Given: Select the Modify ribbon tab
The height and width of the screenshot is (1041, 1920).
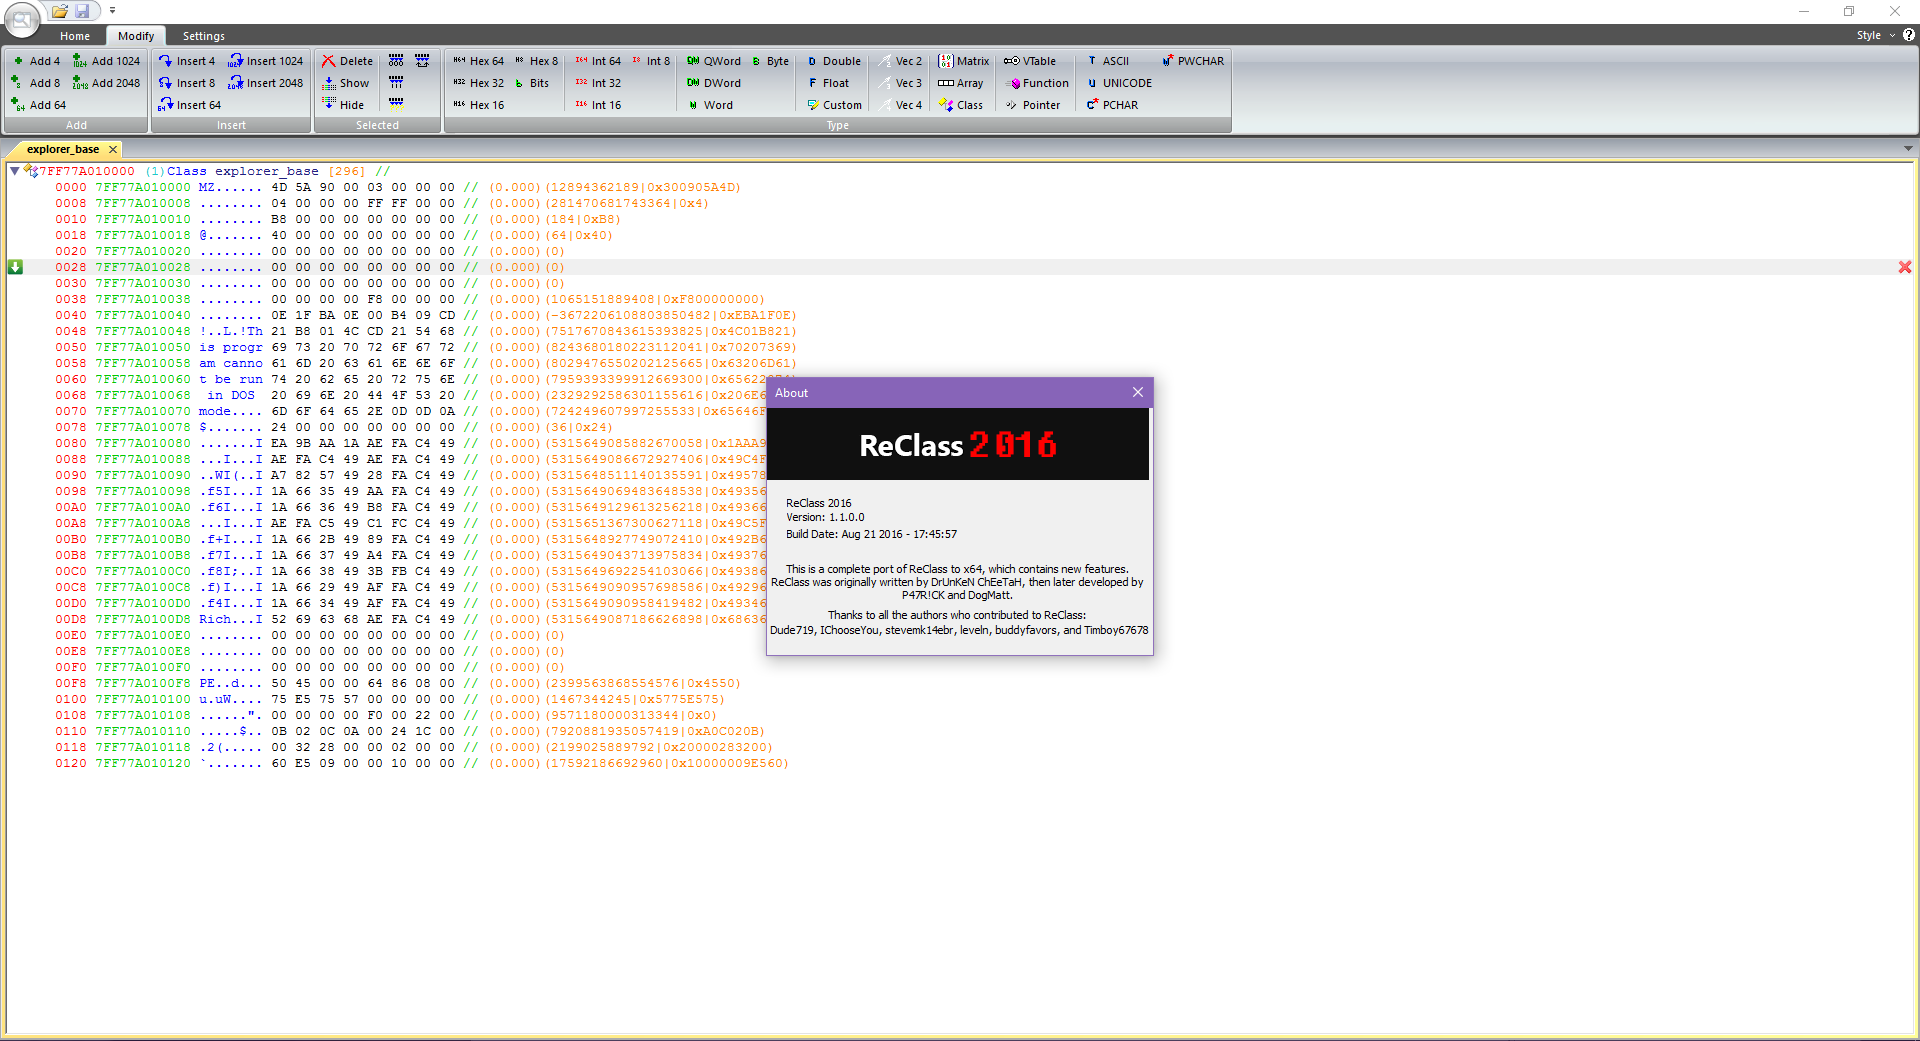Looking at the screenshot, I should tap(136, 36).
